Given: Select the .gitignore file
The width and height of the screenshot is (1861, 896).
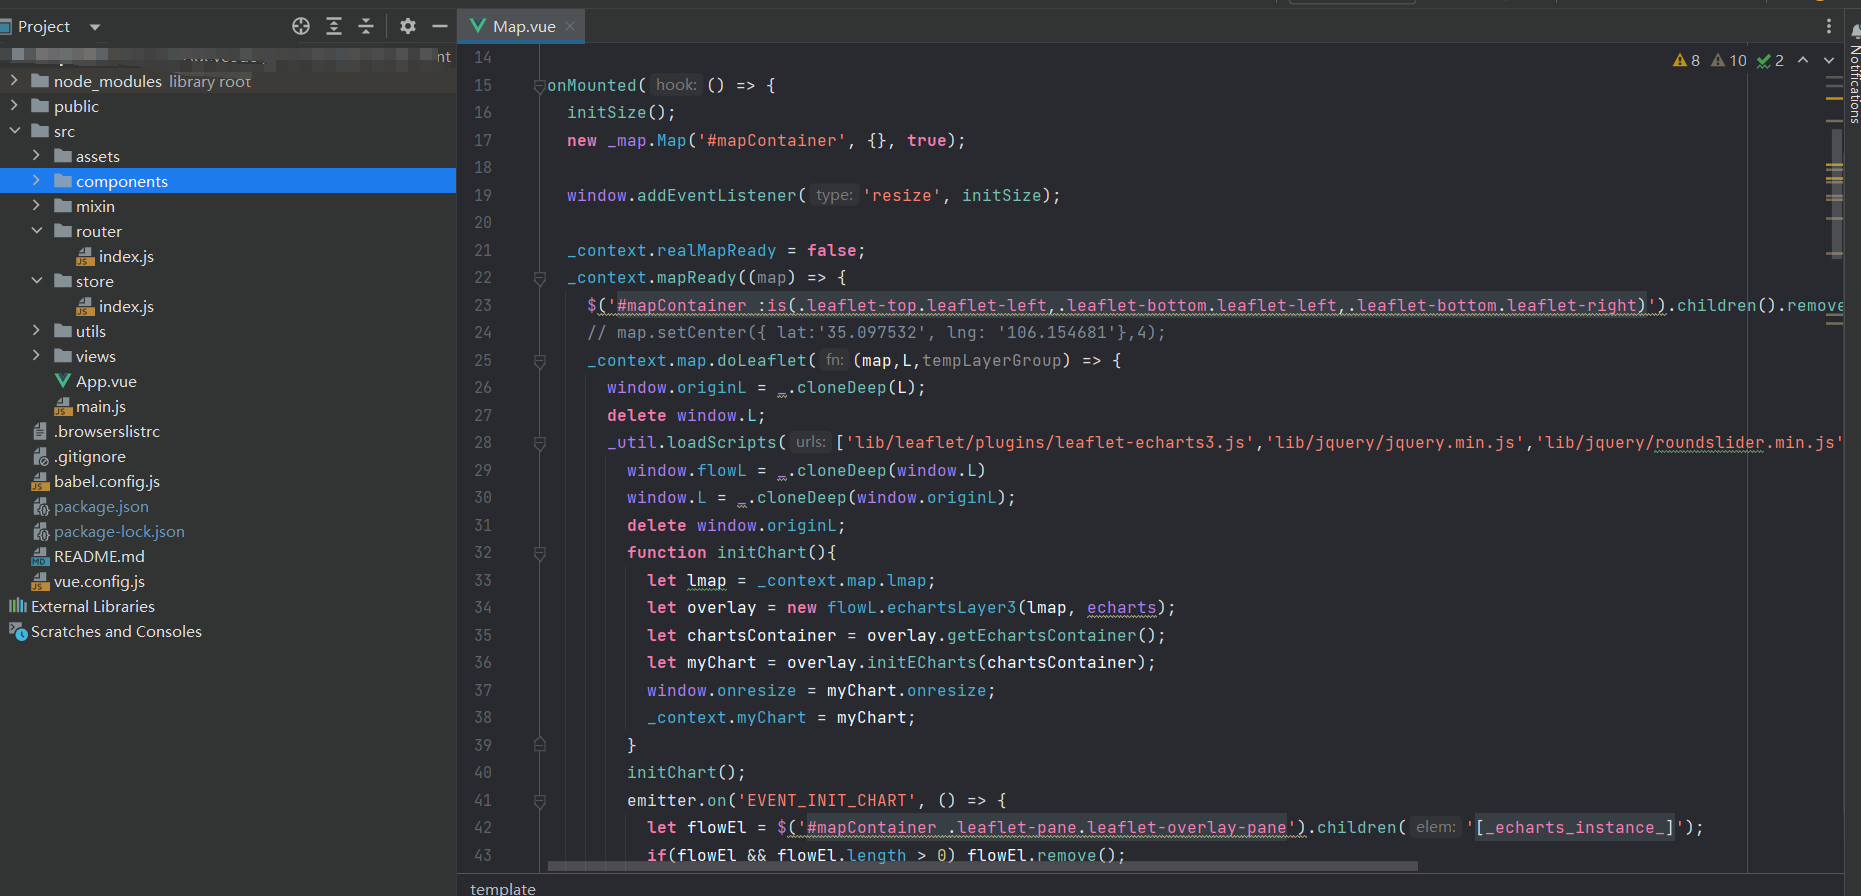Looking at the screenshot, I should 90,456.
